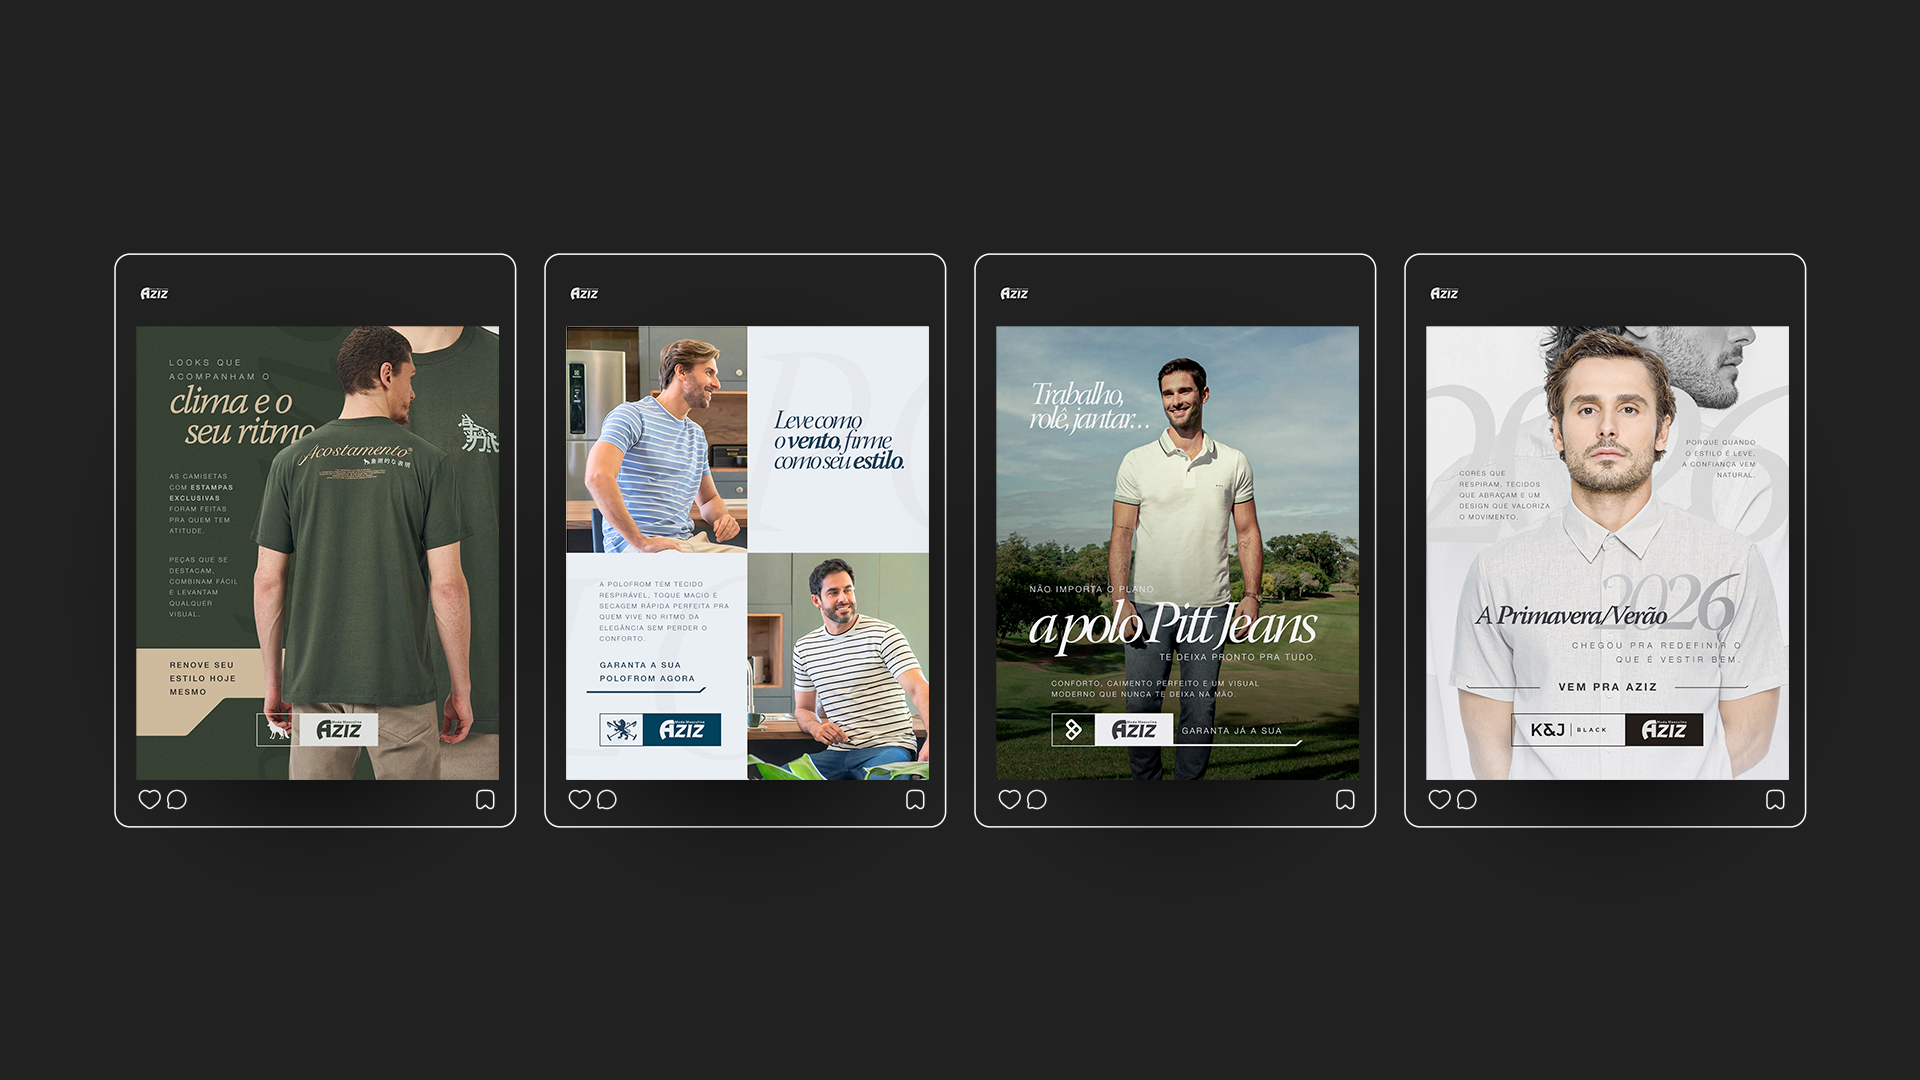Click 'Garanta a sua Polofrom agora' link
The image size is (1920, 1080).
647,672
